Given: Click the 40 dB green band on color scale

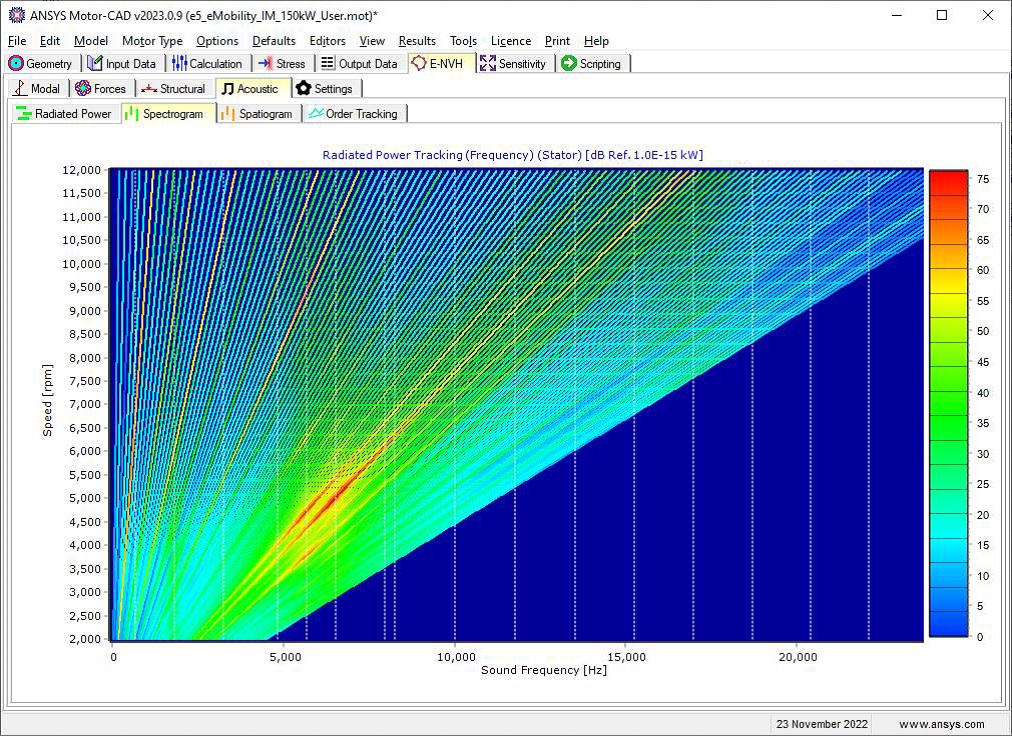Looking at the screenshot, I should point(948,393).
